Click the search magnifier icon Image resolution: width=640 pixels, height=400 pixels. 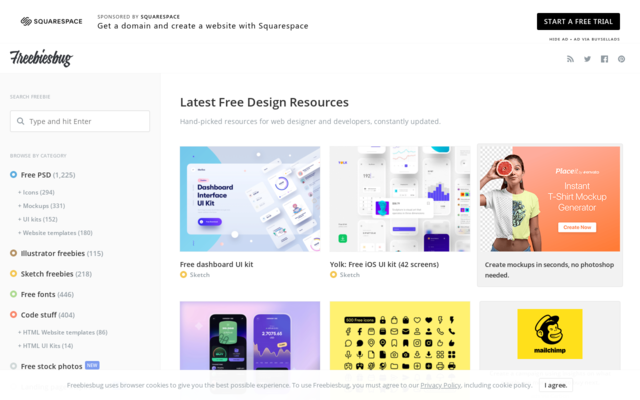point(20,121)
